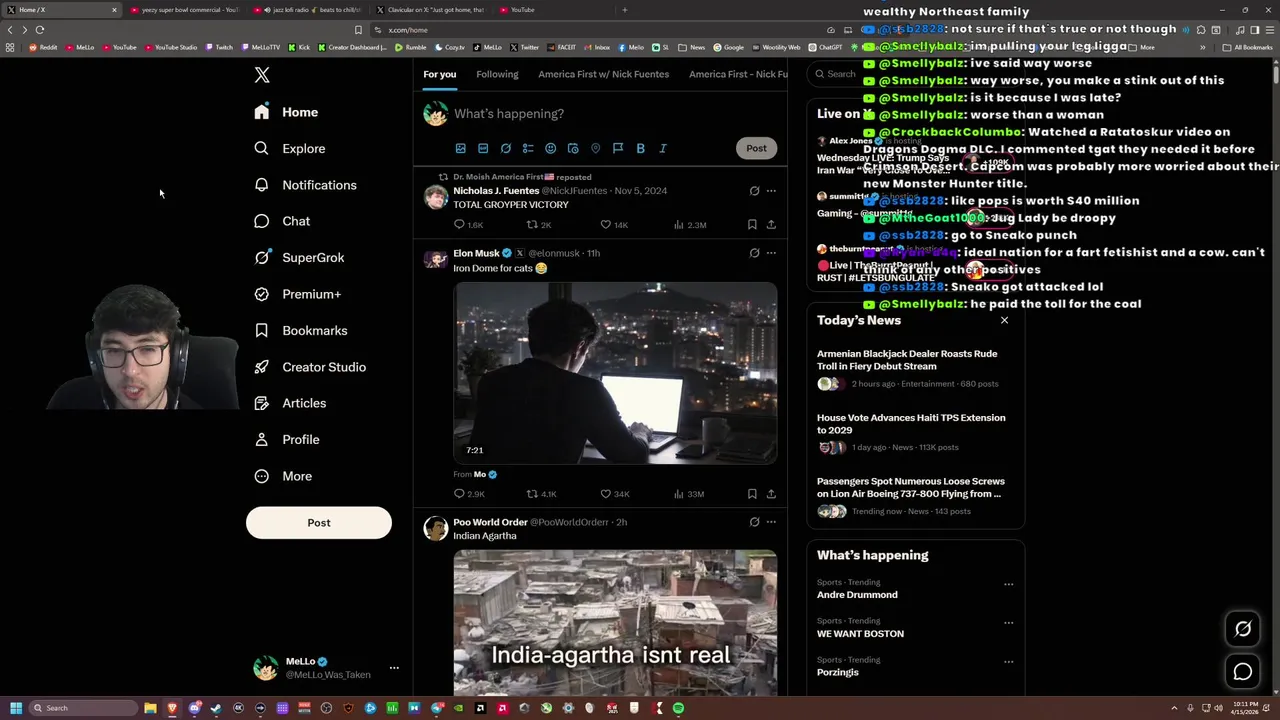Reply to TOTAL GROYPER VICTORY post
The height and width of the screenshot is (720, 1280).
[468, 225]
